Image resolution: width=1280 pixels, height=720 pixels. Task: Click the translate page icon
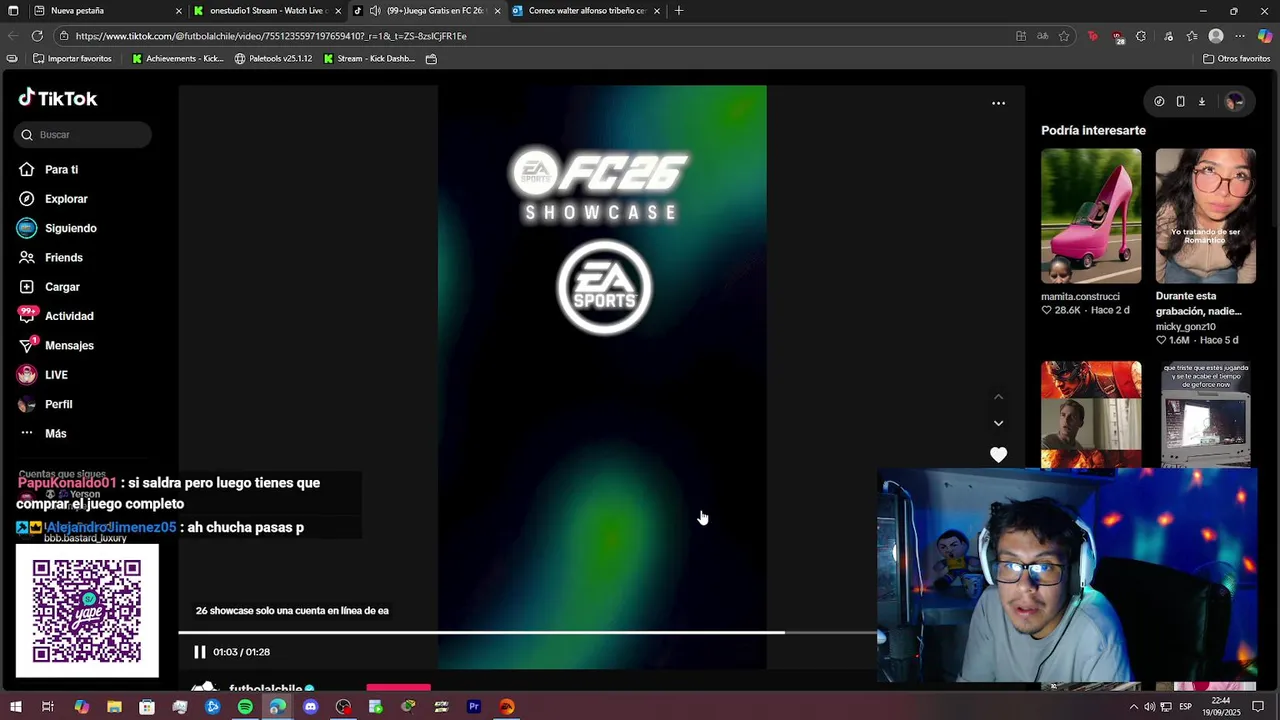1042,36
